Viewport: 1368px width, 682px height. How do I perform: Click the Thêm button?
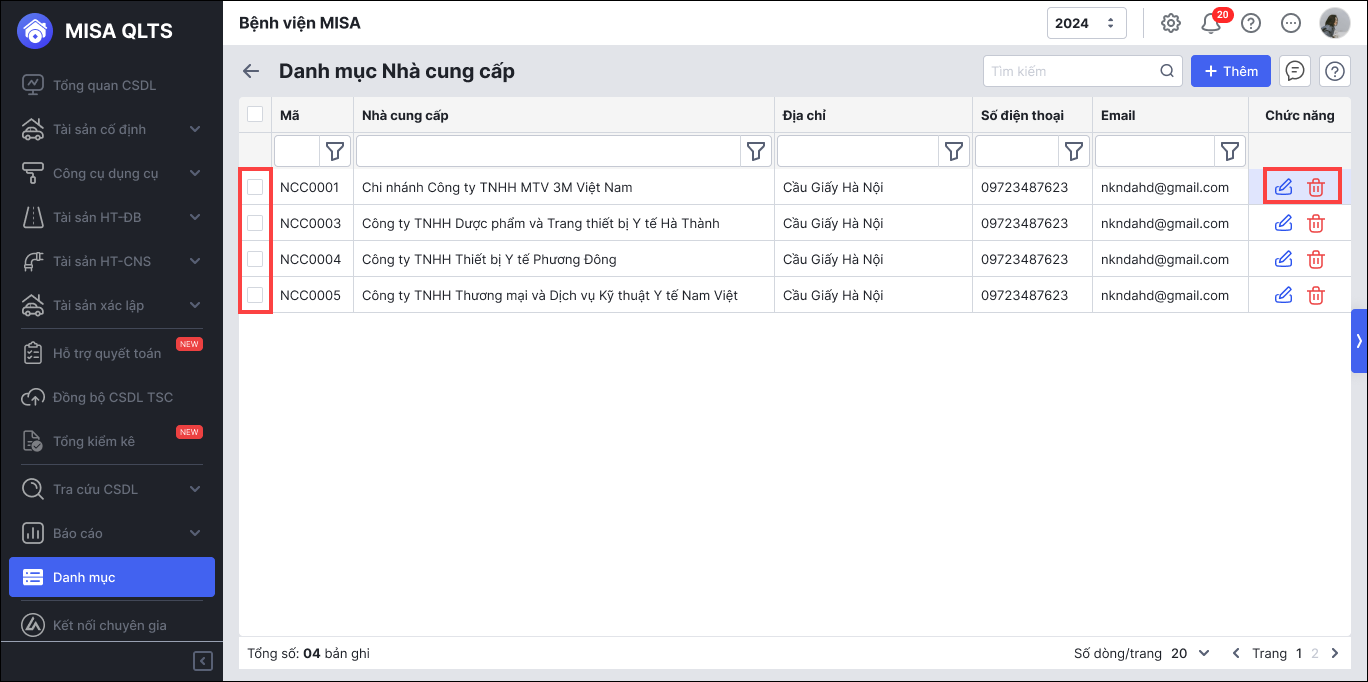1230,71
